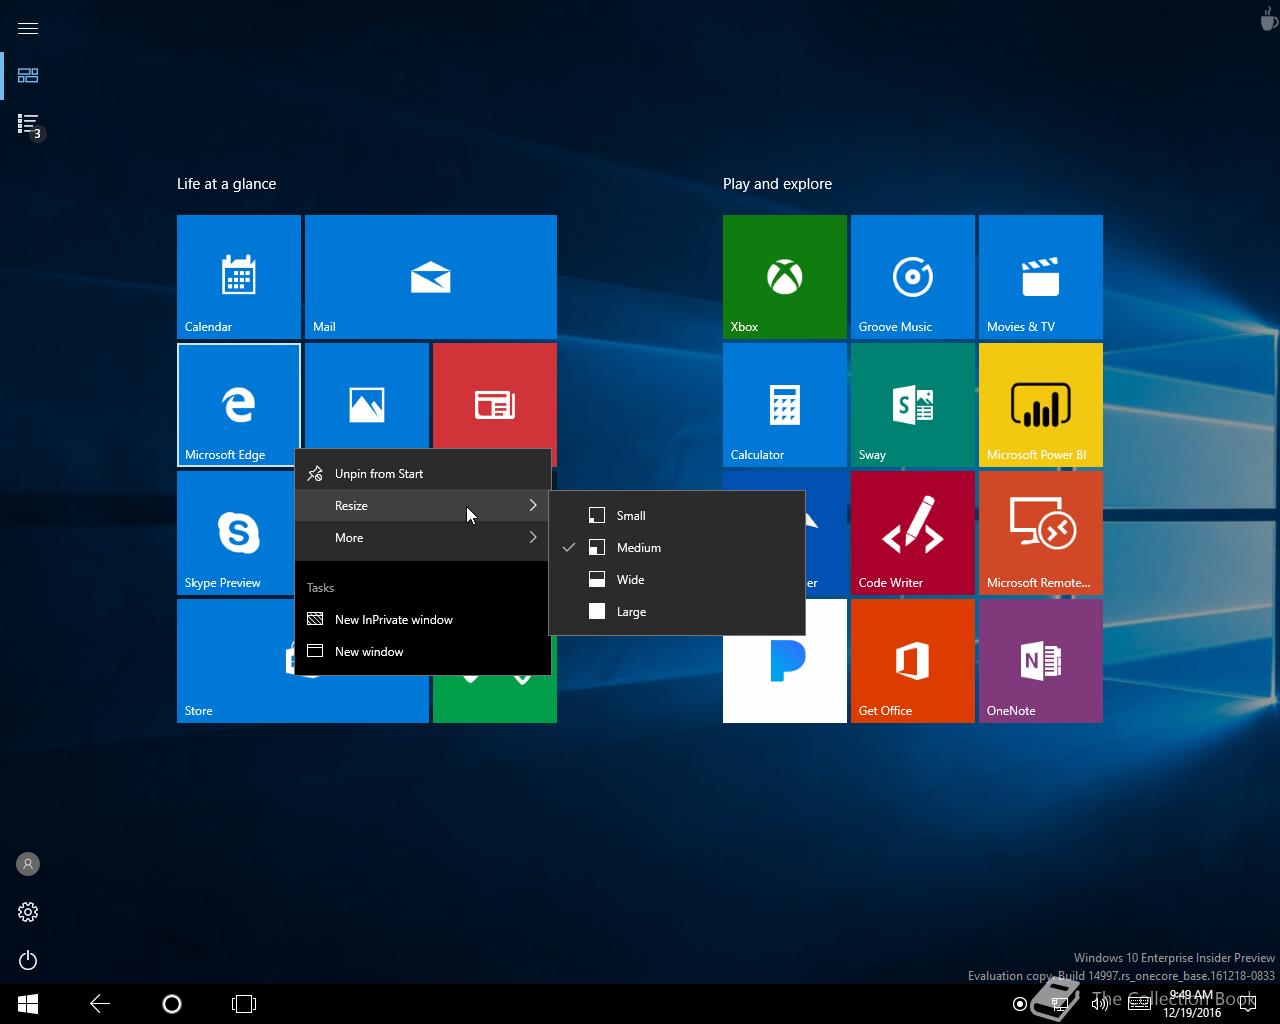Screen dimensions: 1280x1024
Task: Click the Windows Start button
Action: click(x=28, y=1004)
